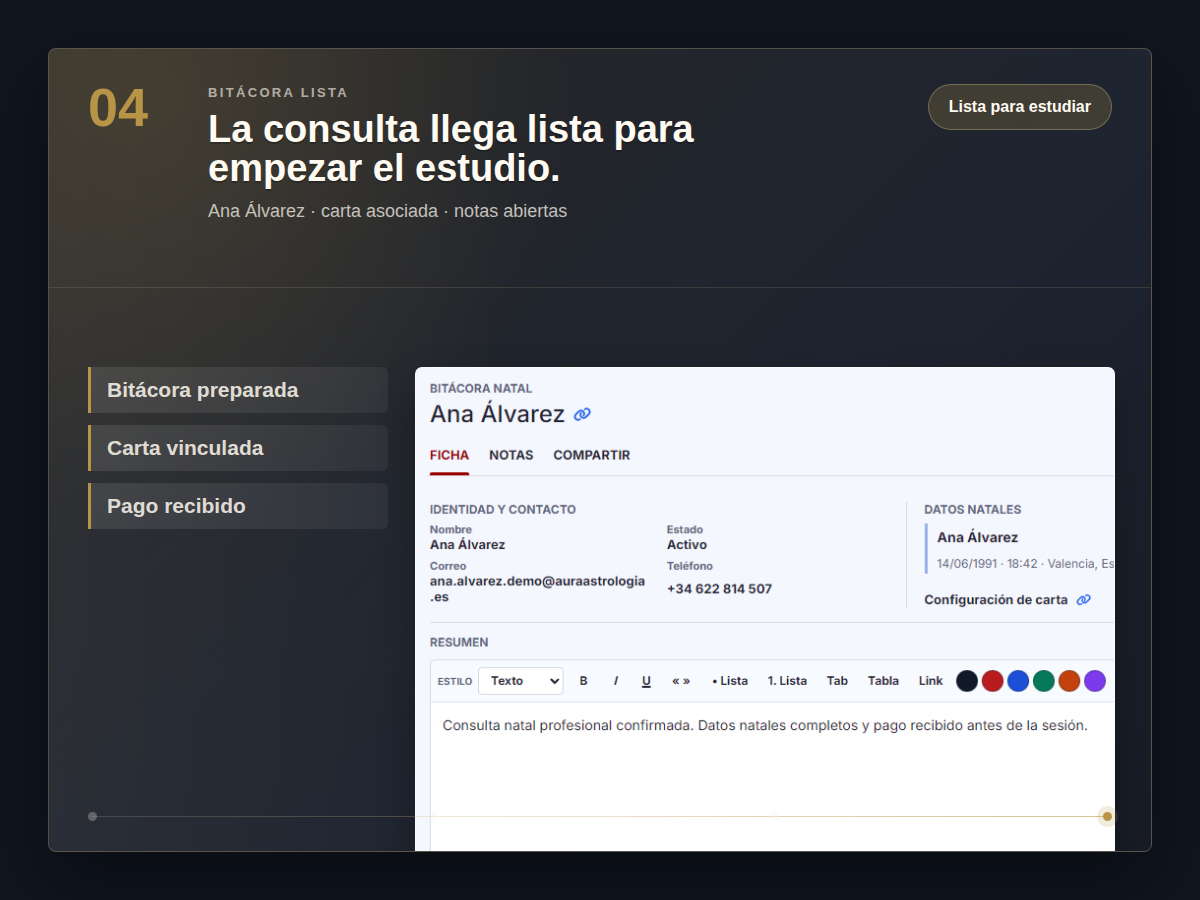1200x900 pixels.
Task: Pick the purple text color swatch
Action: [x=1095, y=681]
